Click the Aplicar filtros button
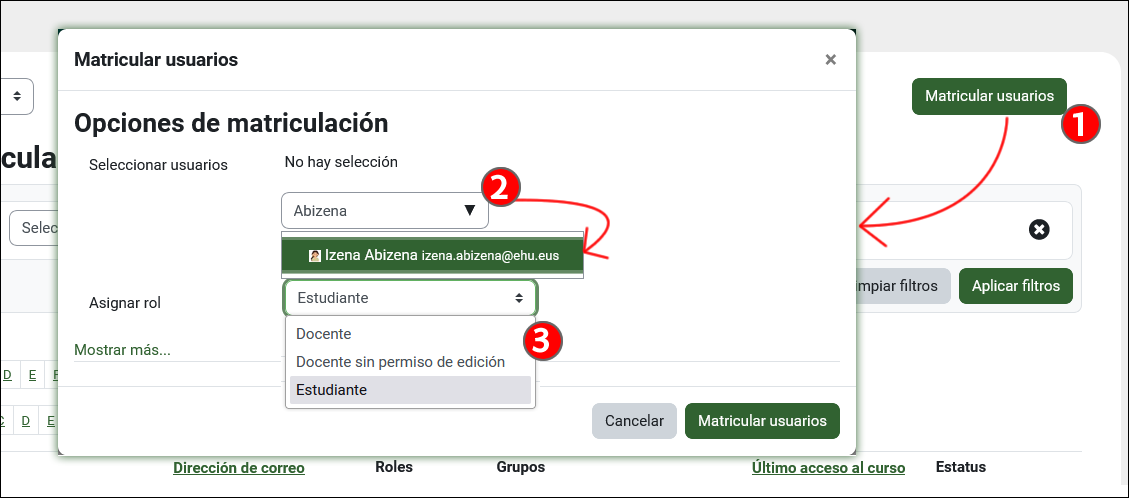 (x=1016, y=286)
